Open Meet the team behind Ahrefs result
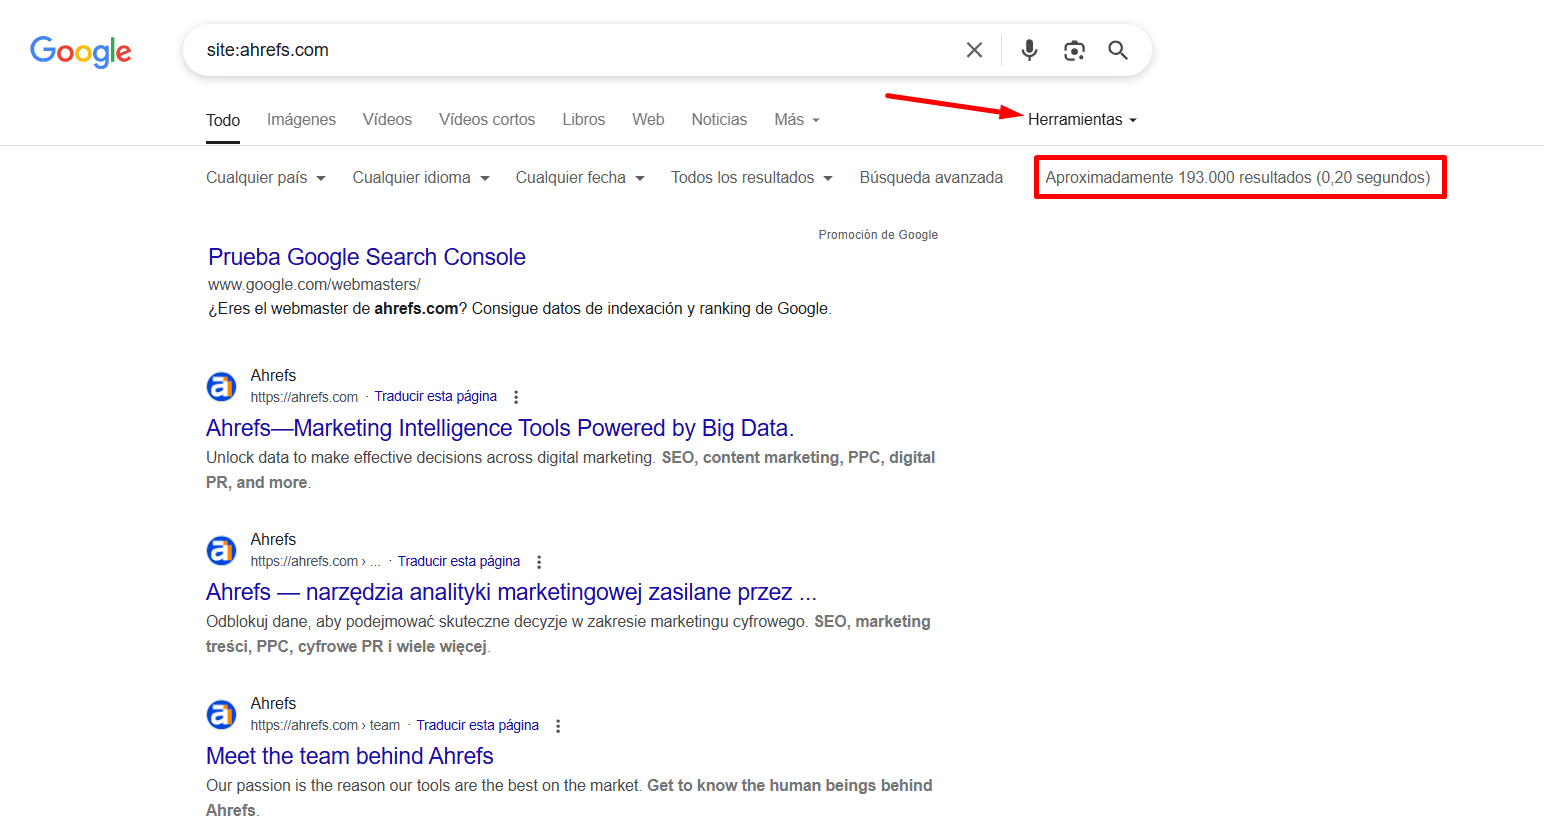 [350, 756]
